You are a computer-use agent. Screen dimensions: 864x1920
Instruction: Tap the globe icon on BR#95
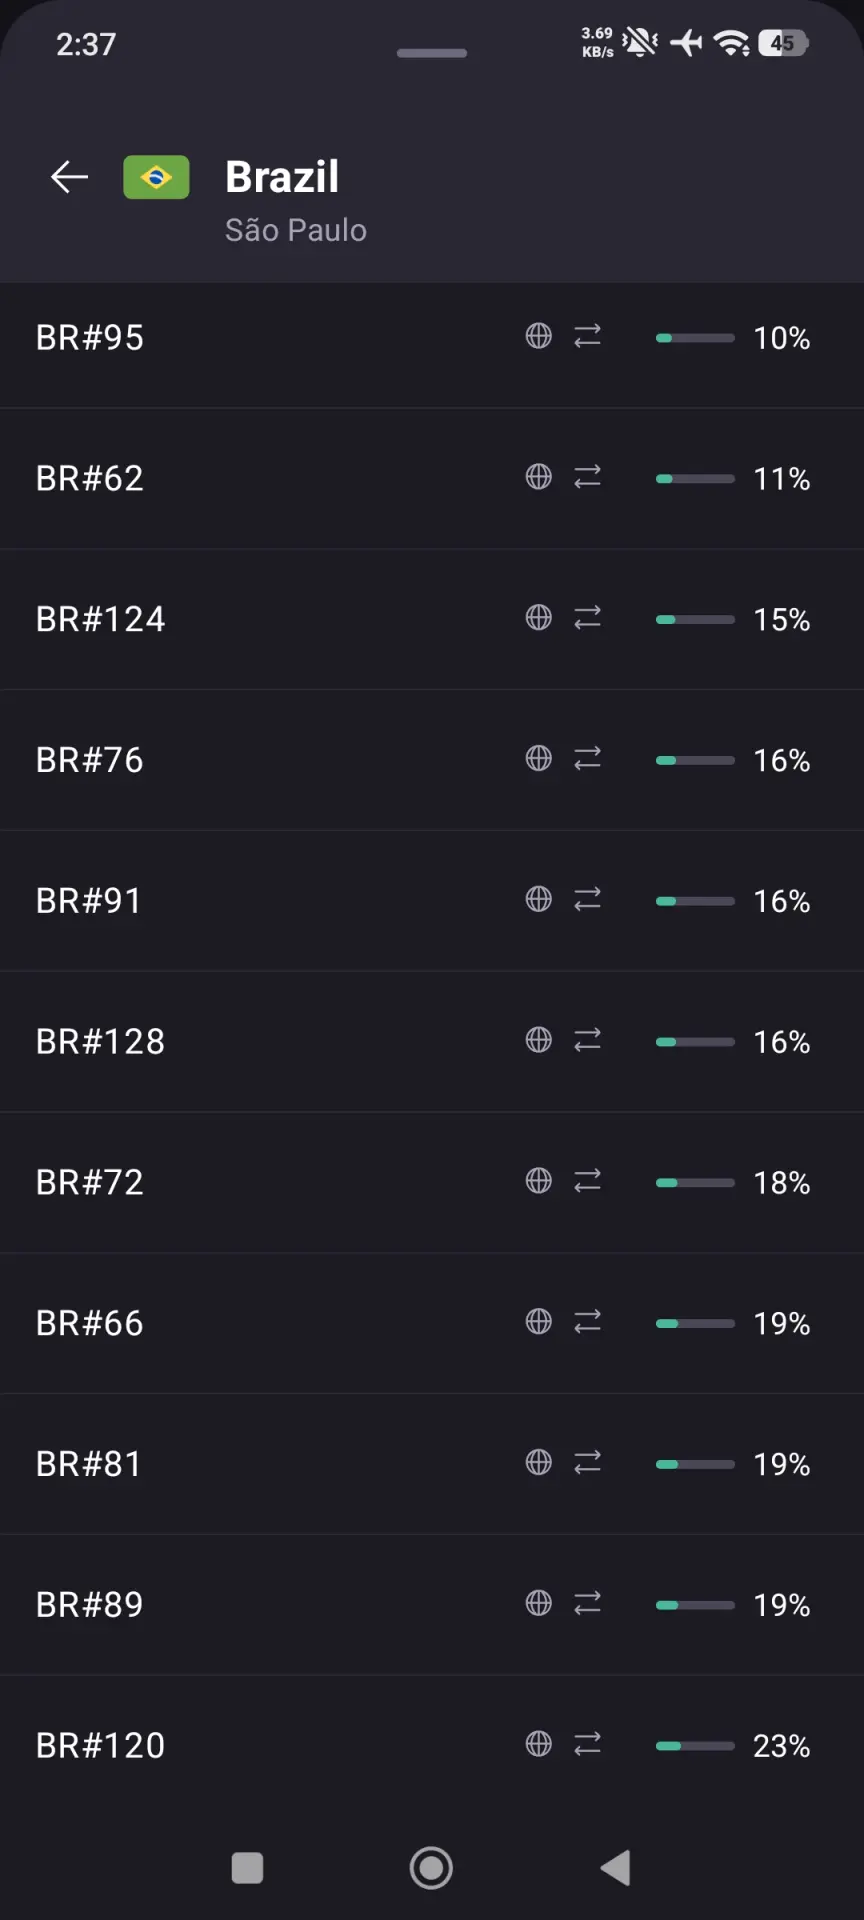pyautogui.click(x=539, y=336)
